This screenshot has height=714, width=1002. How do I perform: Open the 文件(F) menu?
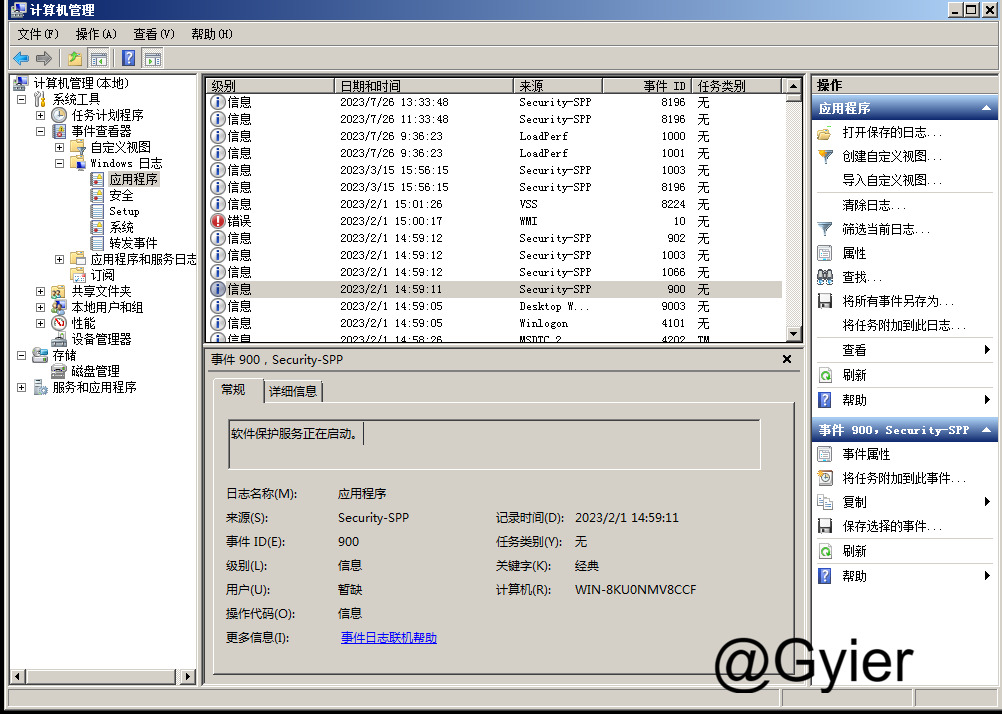click(38, 34)
